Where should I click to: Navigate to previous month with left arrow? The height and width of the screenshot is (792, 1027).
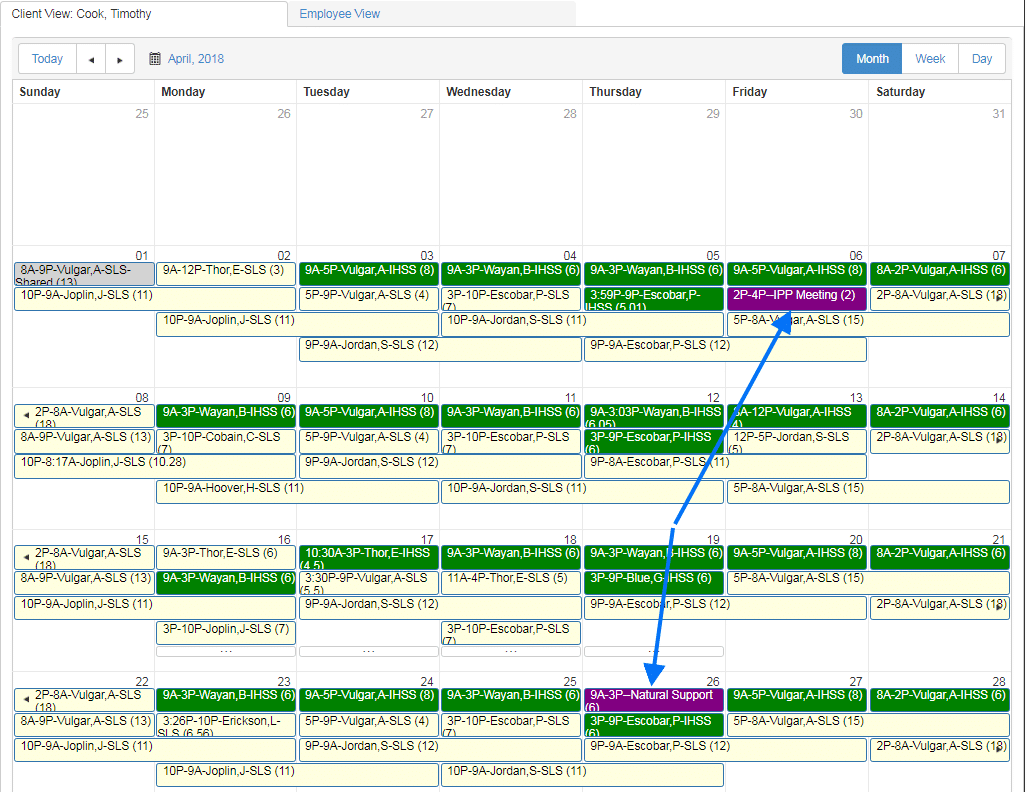coord(91,59)
